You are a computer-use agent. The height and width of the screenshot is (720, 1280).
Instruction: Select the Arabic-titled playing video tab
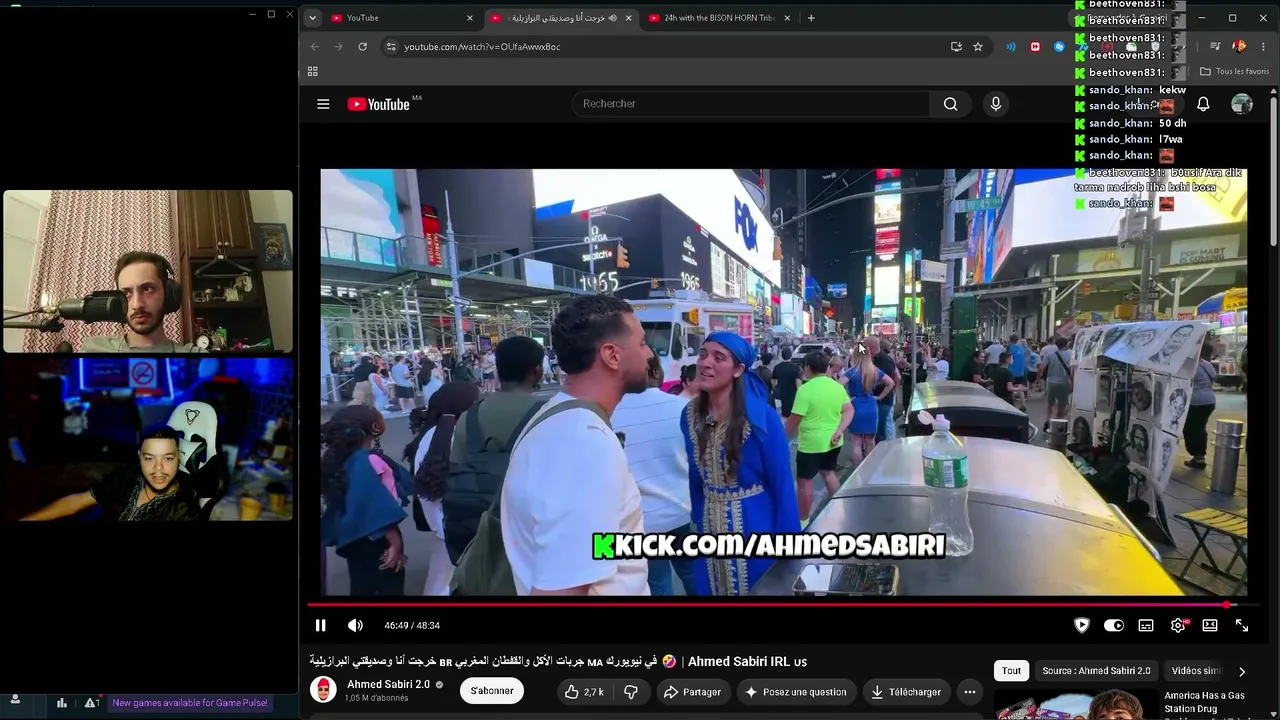(560, 18)
